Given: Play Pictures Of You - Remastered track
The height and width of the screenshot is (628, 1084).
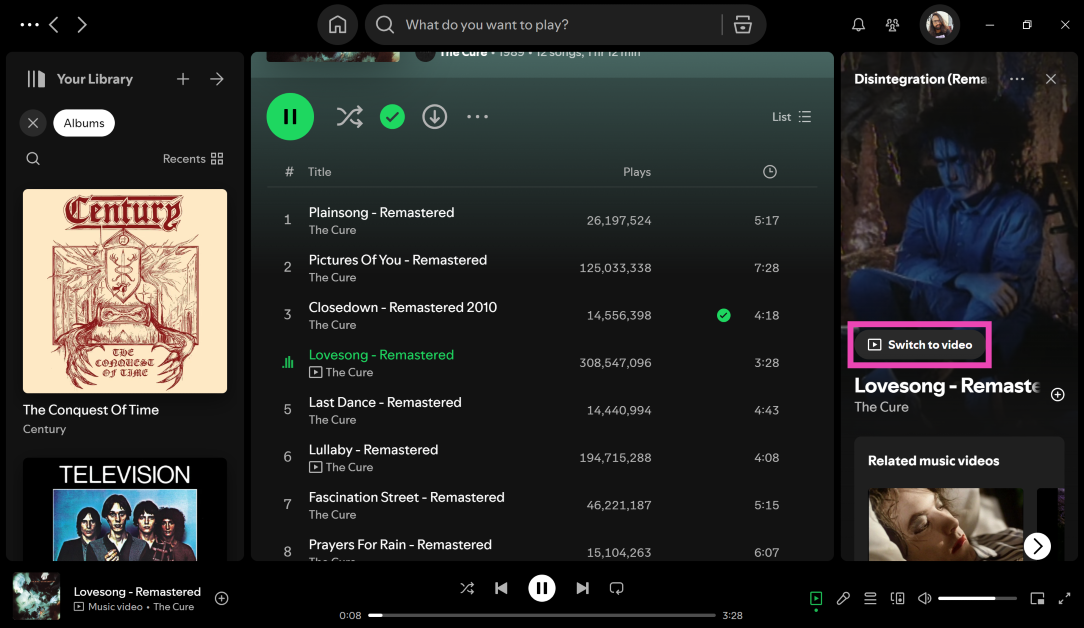Looking at the screenshot, I should [x=397, y=260].
